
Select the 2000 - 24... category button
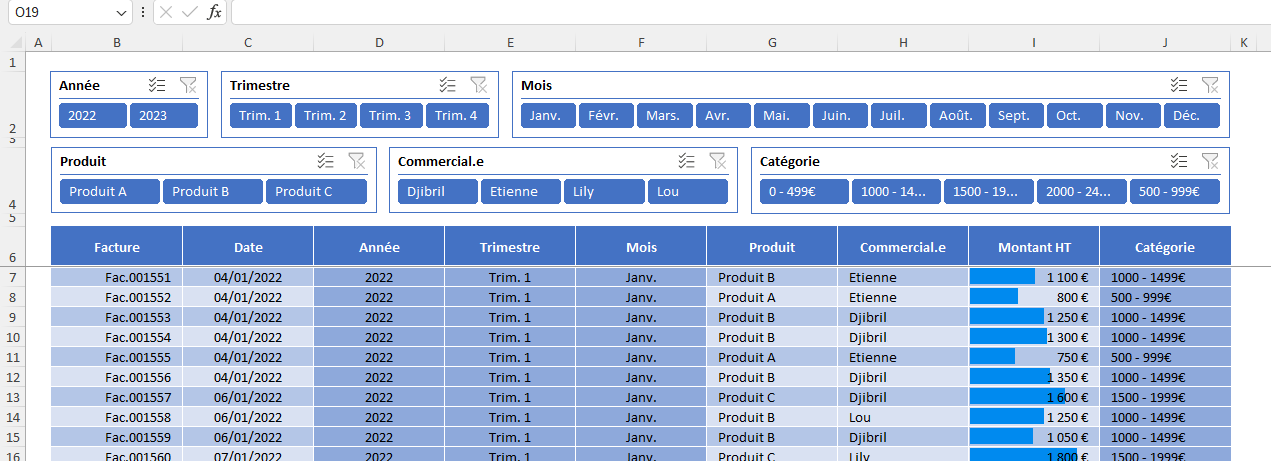[x=1081, y=192]
